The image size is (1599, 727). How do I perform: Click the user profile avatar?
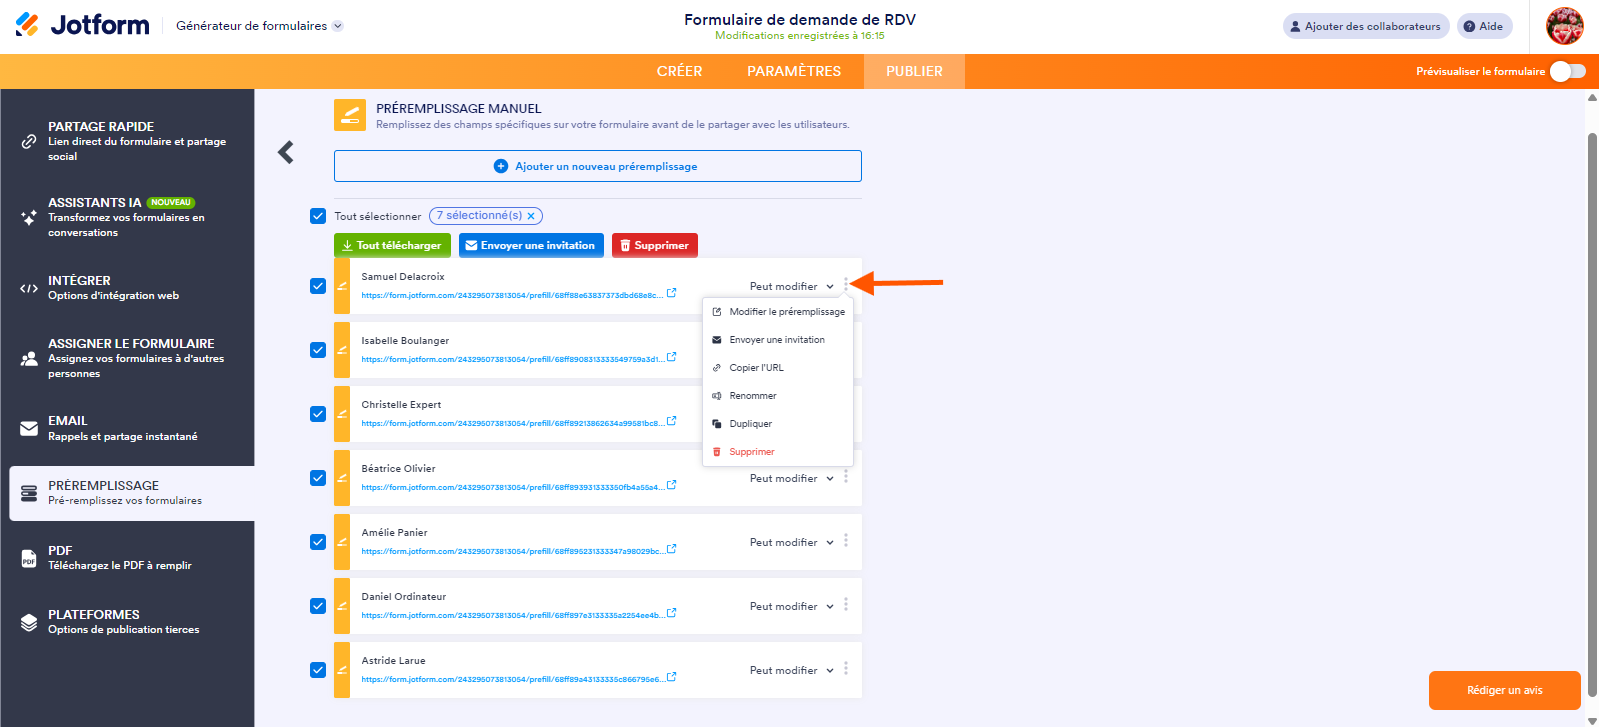coord(1565,26)
